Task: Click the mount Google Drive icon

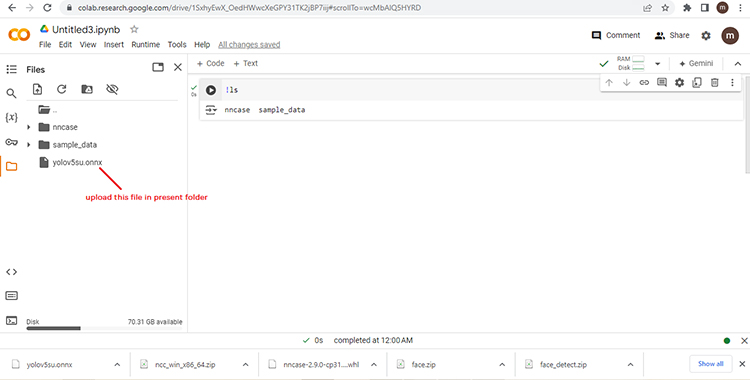Action: [x=87, y=89]
